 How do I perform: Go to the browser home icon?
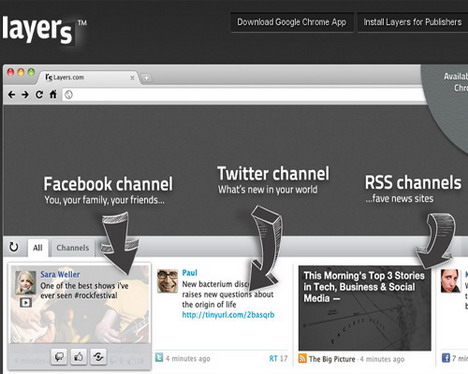53,94
